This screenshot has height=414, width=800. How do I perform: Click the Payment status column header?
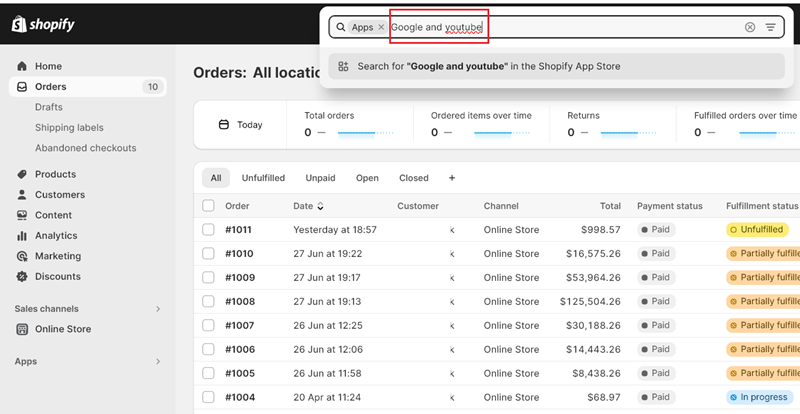(x=669, y=206)
